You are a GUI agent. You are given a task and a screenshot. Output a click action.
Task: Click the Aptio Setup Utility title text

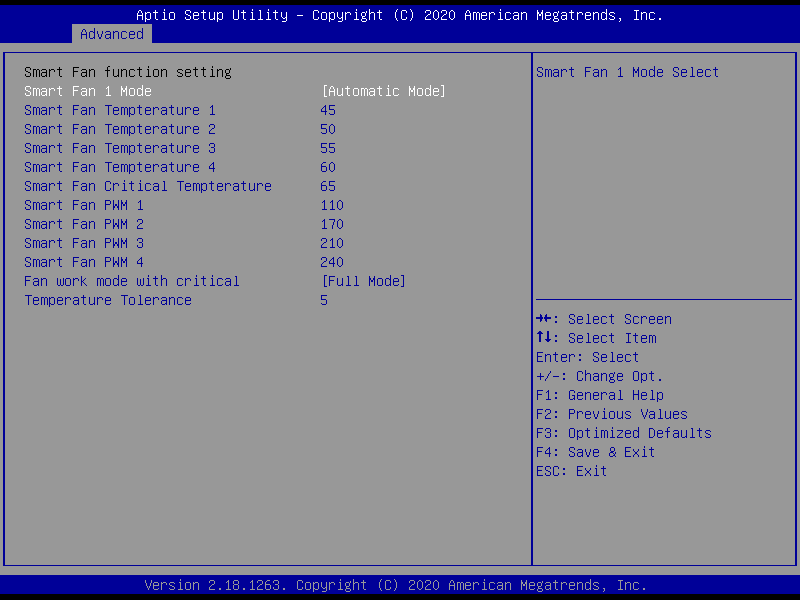(399, 15)
